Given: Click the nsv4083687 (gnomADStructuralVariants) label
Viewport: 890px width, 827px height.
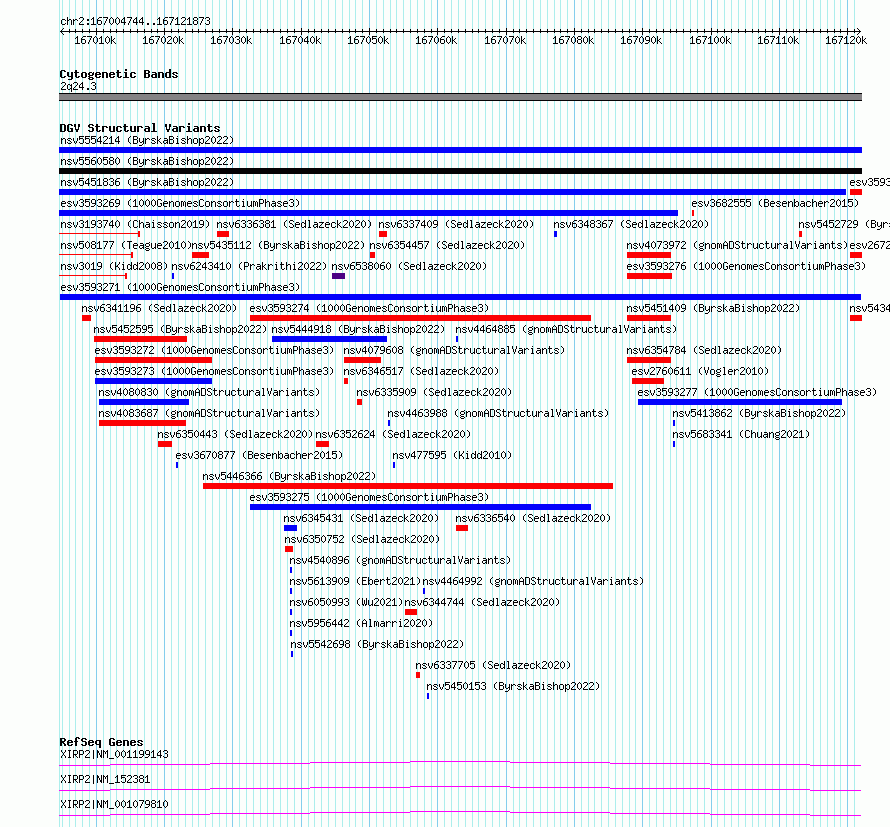Looking at the screenshot, I should pyautogui.click(x=209, y=413).
